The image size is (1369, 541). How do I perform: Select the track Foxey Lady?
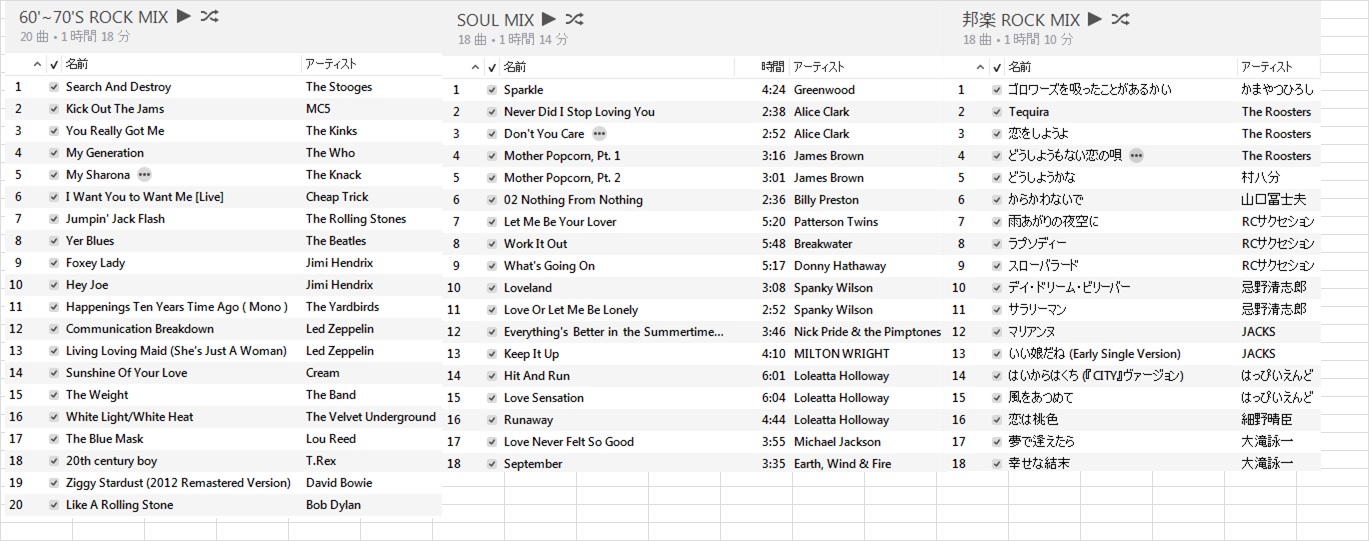[96, 263]
